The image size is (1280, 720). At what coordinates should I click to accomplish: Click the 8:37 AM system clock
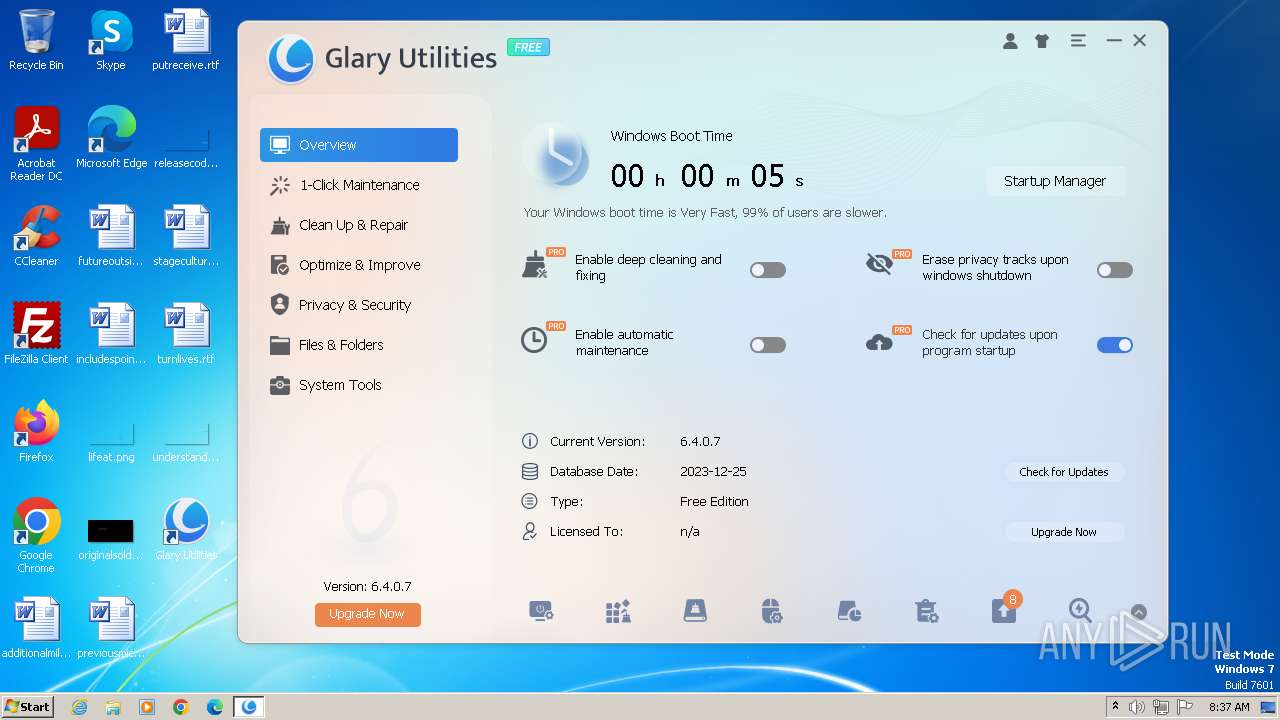[x=1229, y=707]
